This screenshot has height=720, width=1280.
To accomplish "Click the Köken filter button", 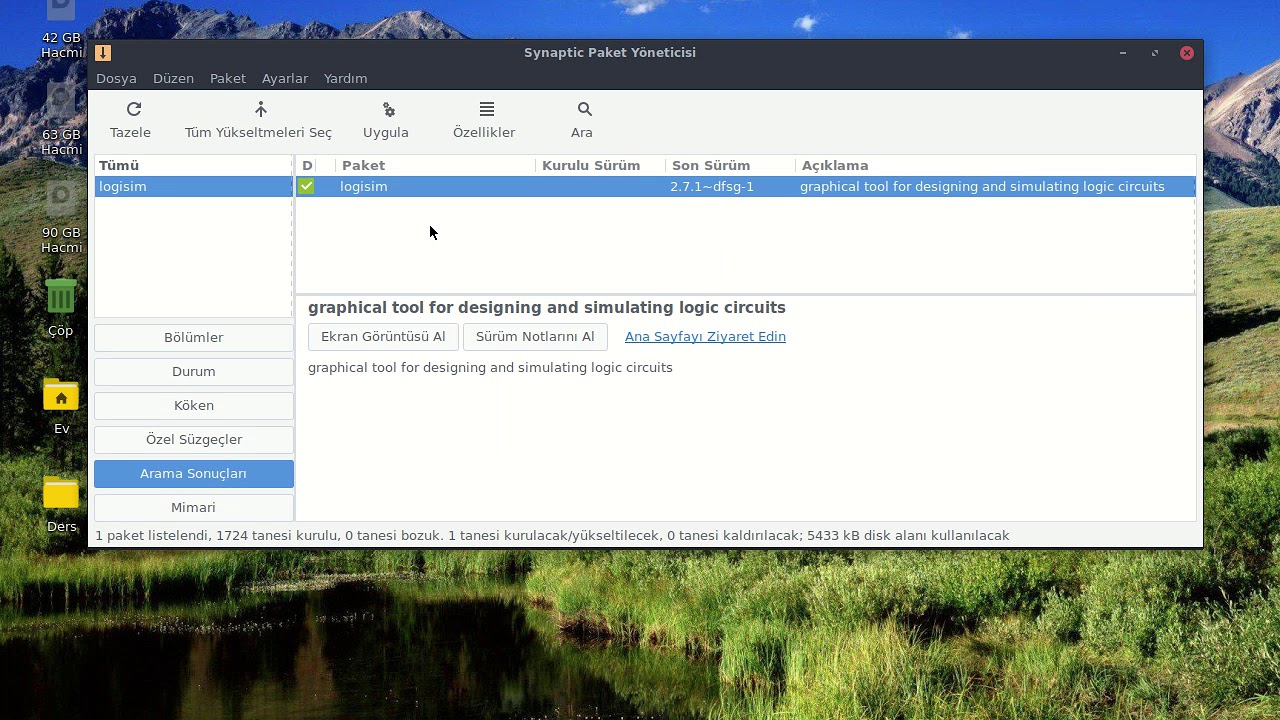I will [194, 406].
